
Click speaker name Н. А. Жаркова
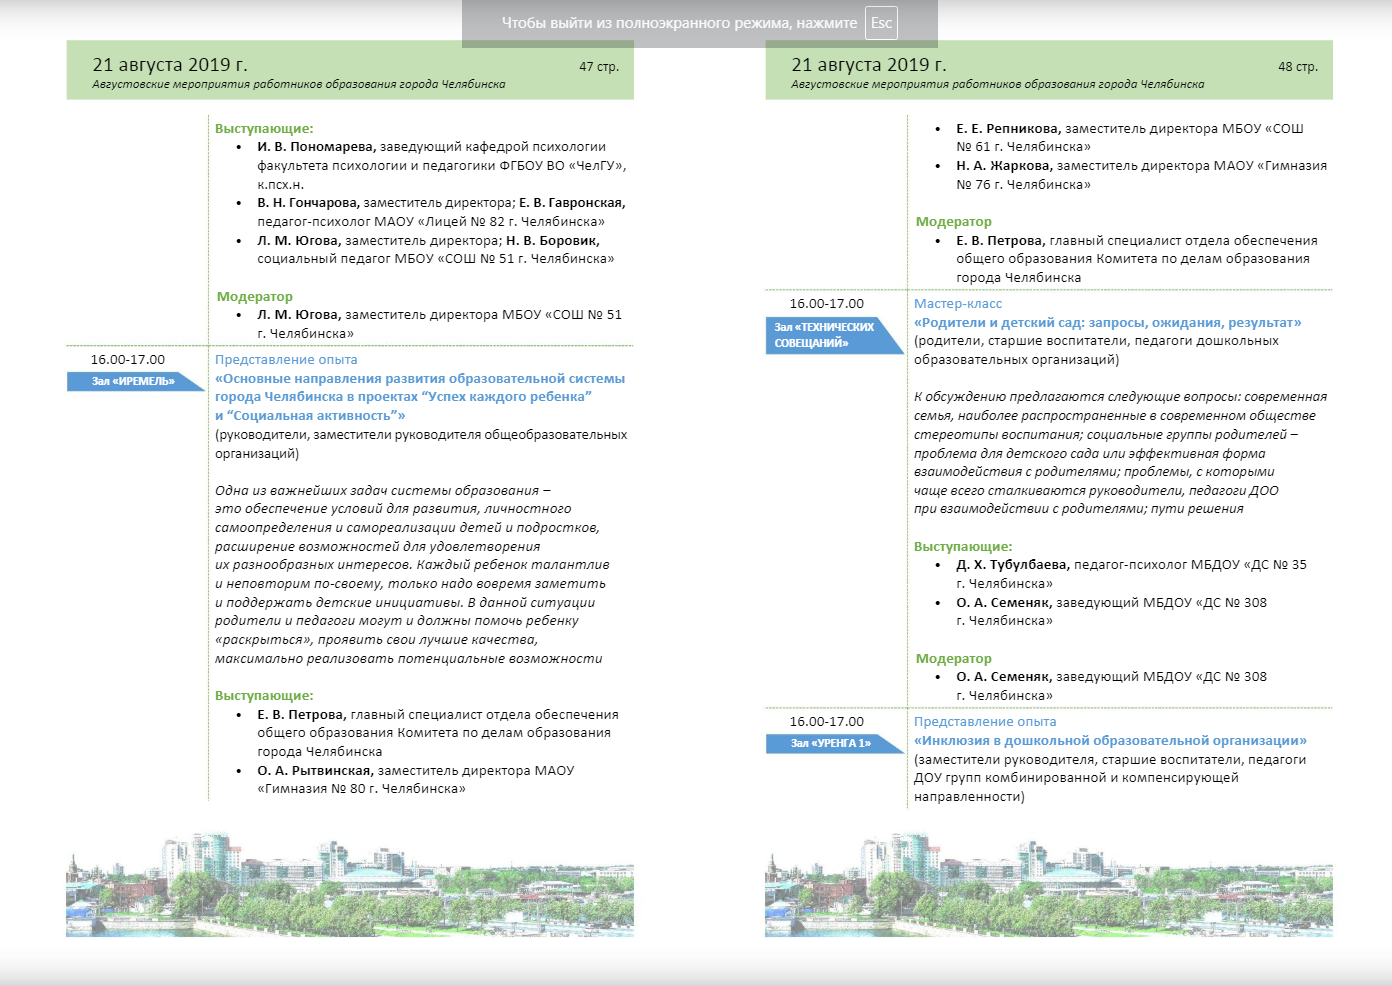tap(1004, 166)
